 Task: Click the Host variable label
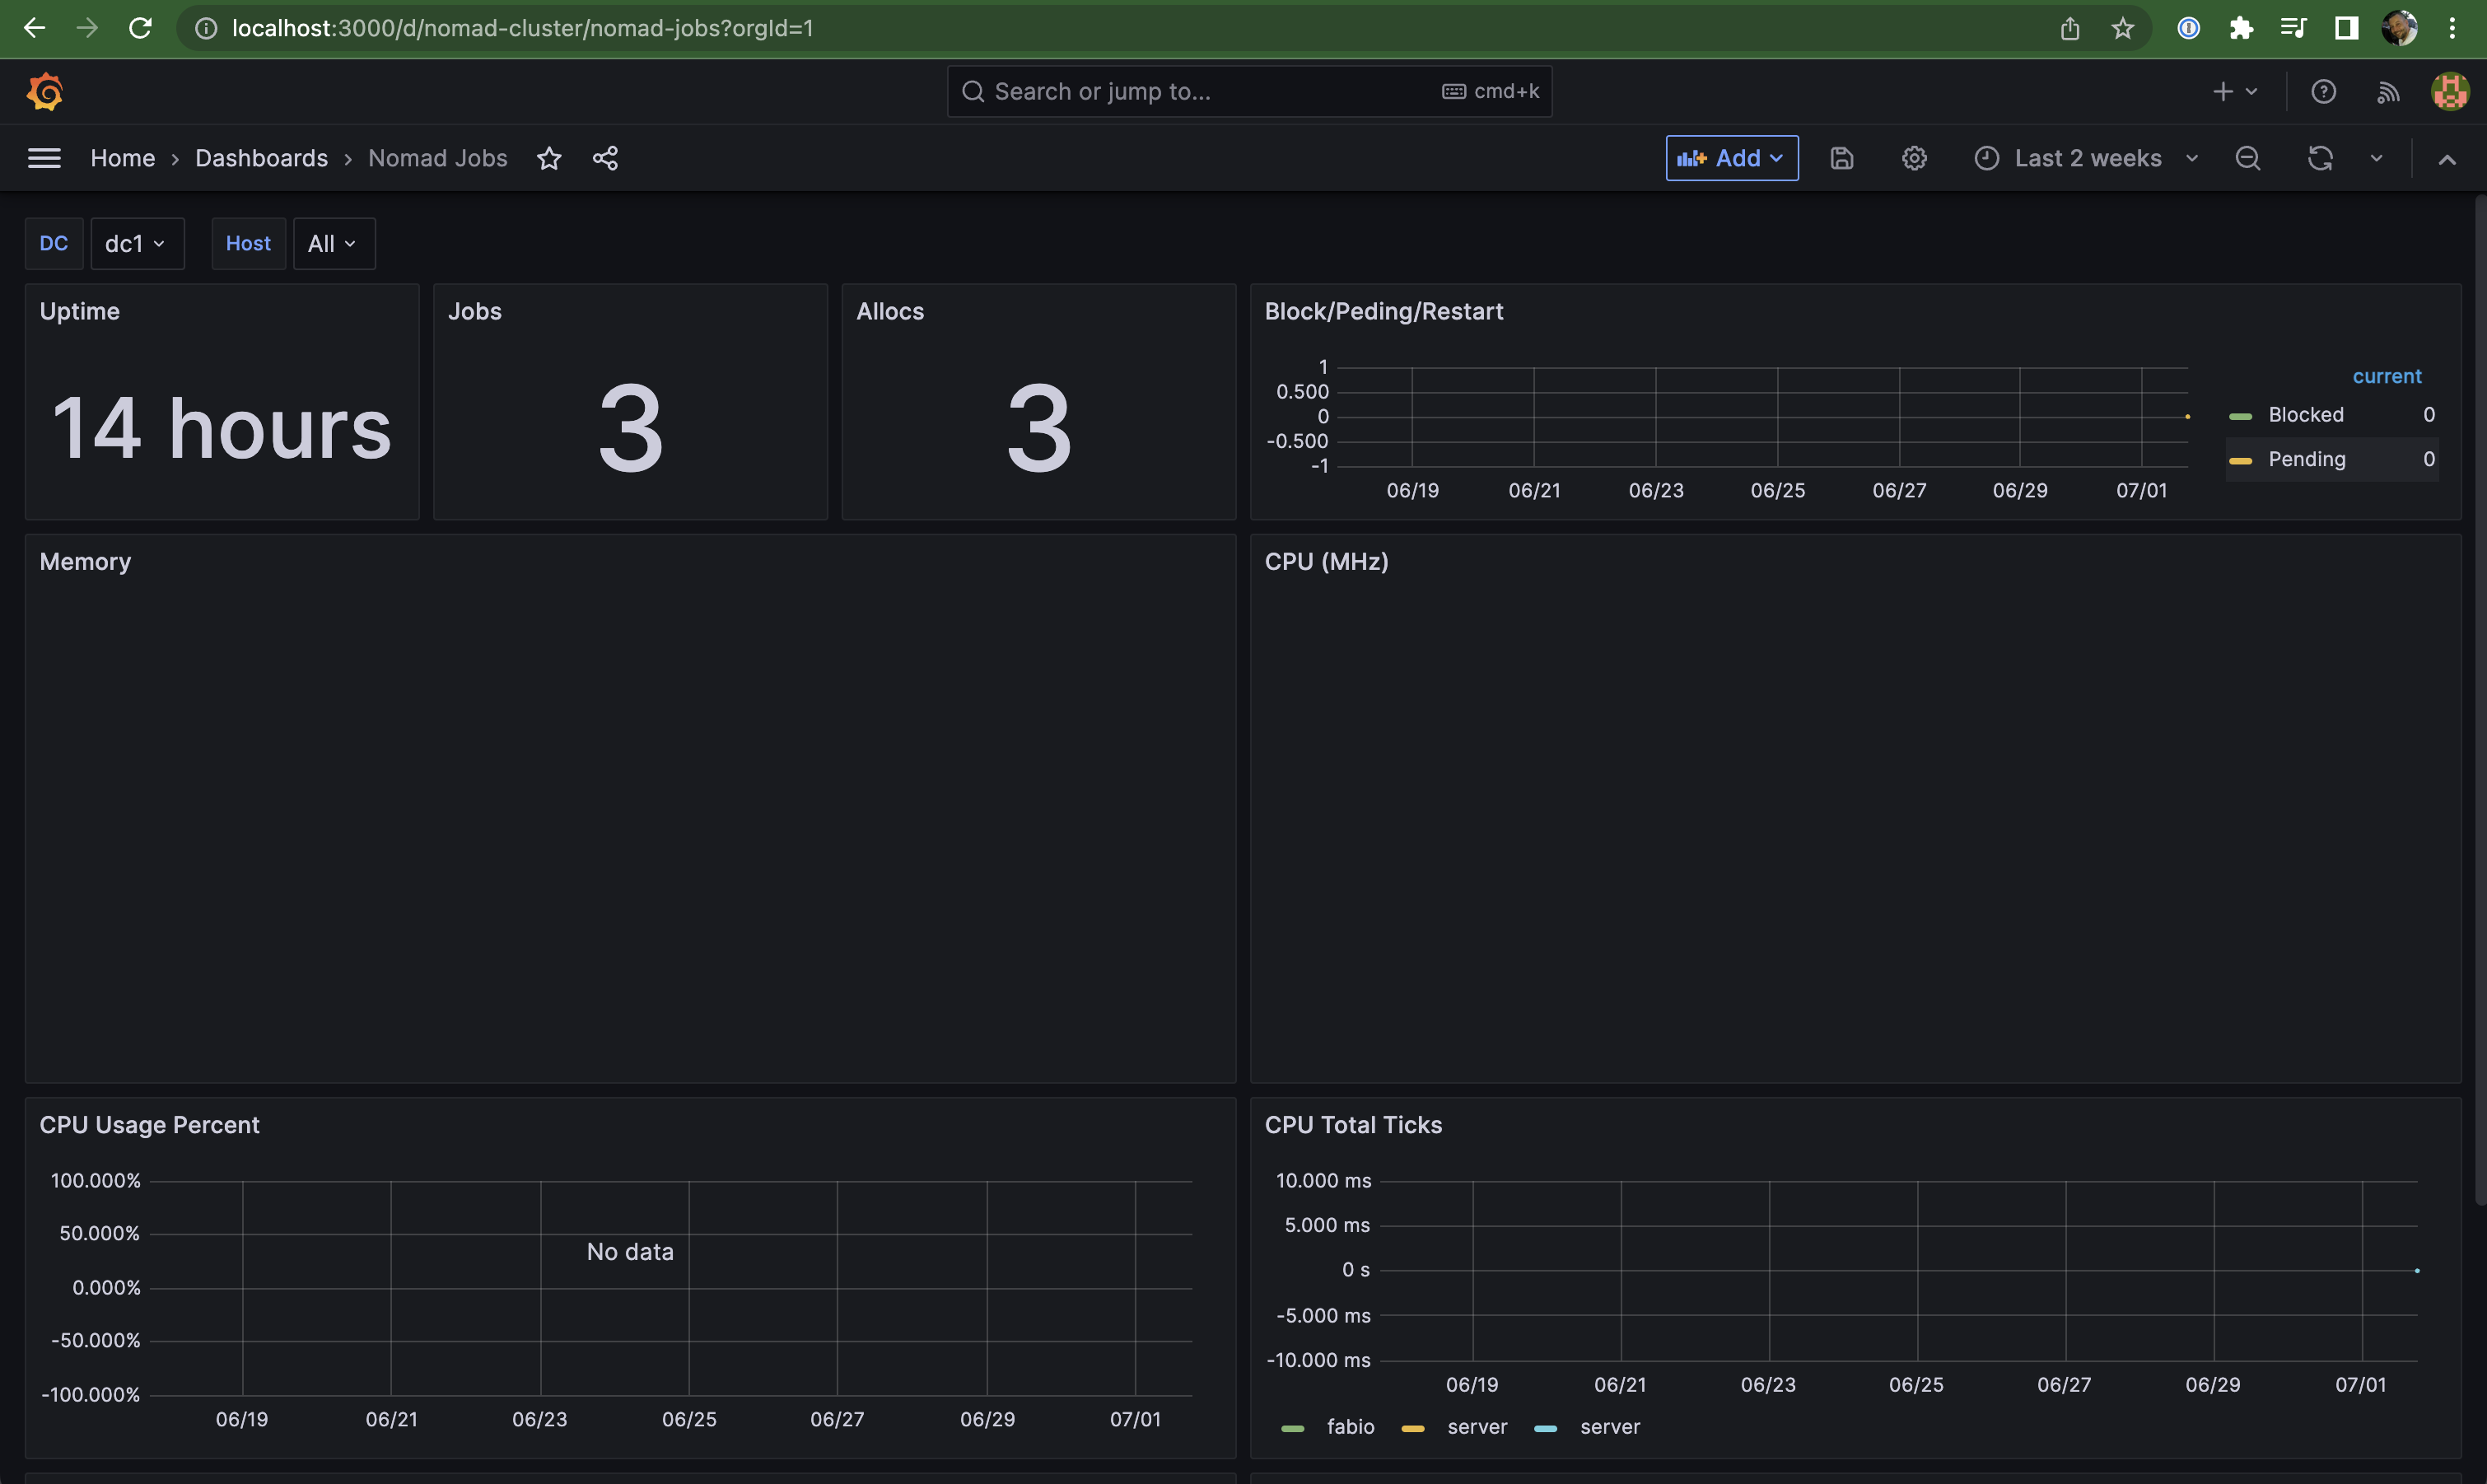[248, 244]
